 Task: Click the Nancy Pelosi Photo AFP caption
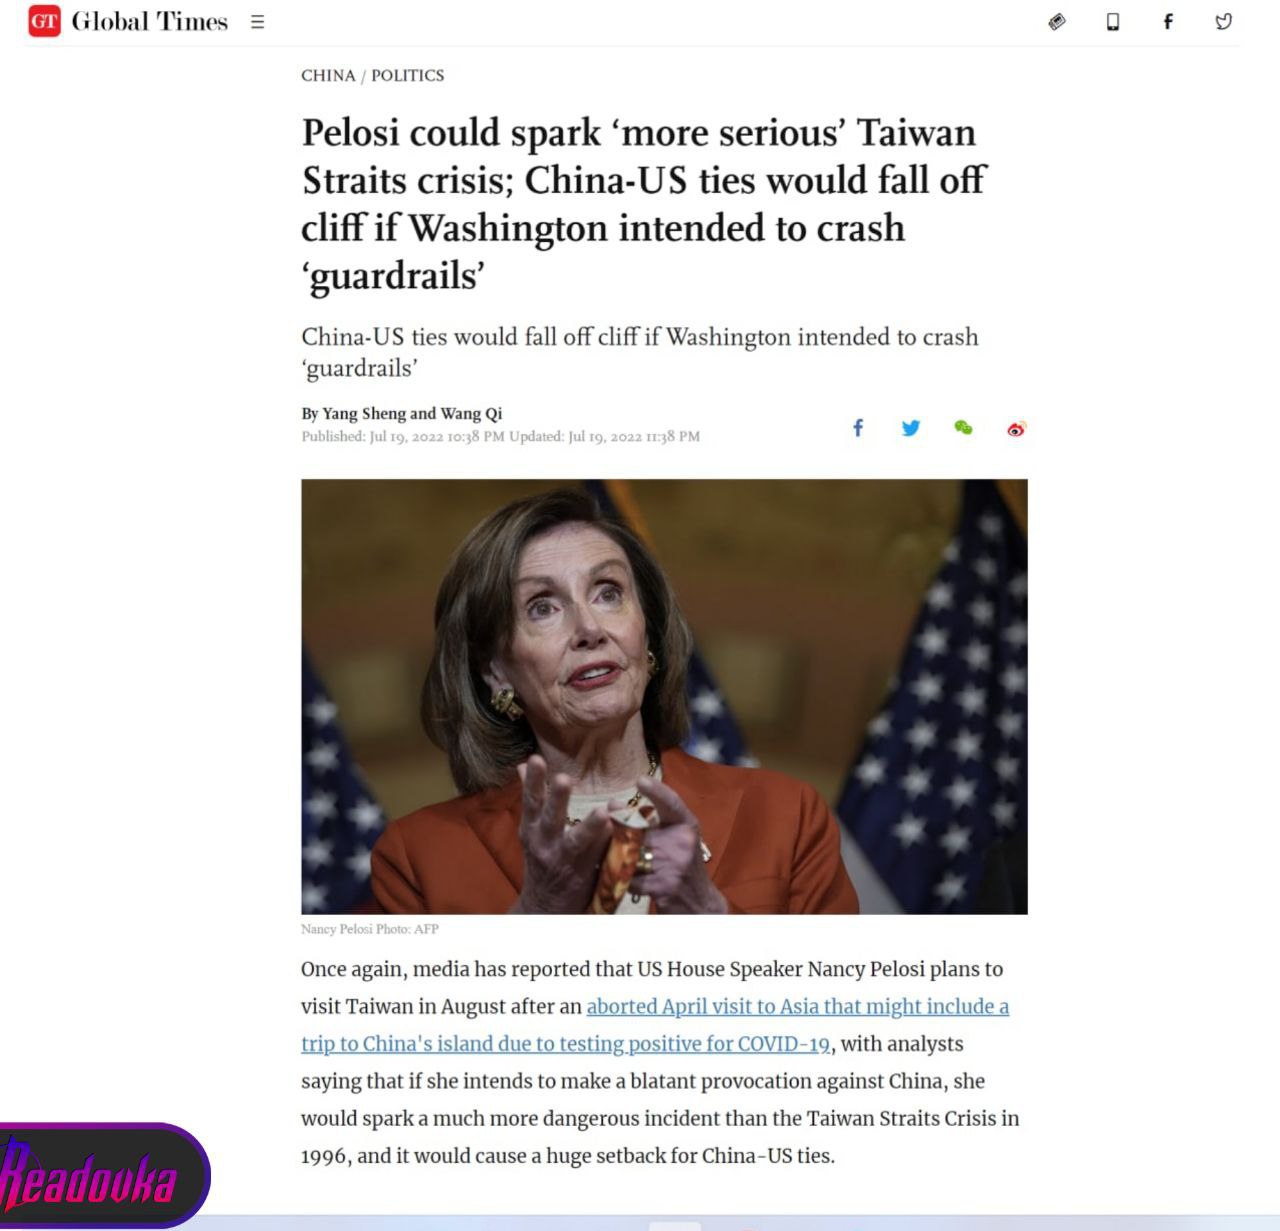(370, 929)
